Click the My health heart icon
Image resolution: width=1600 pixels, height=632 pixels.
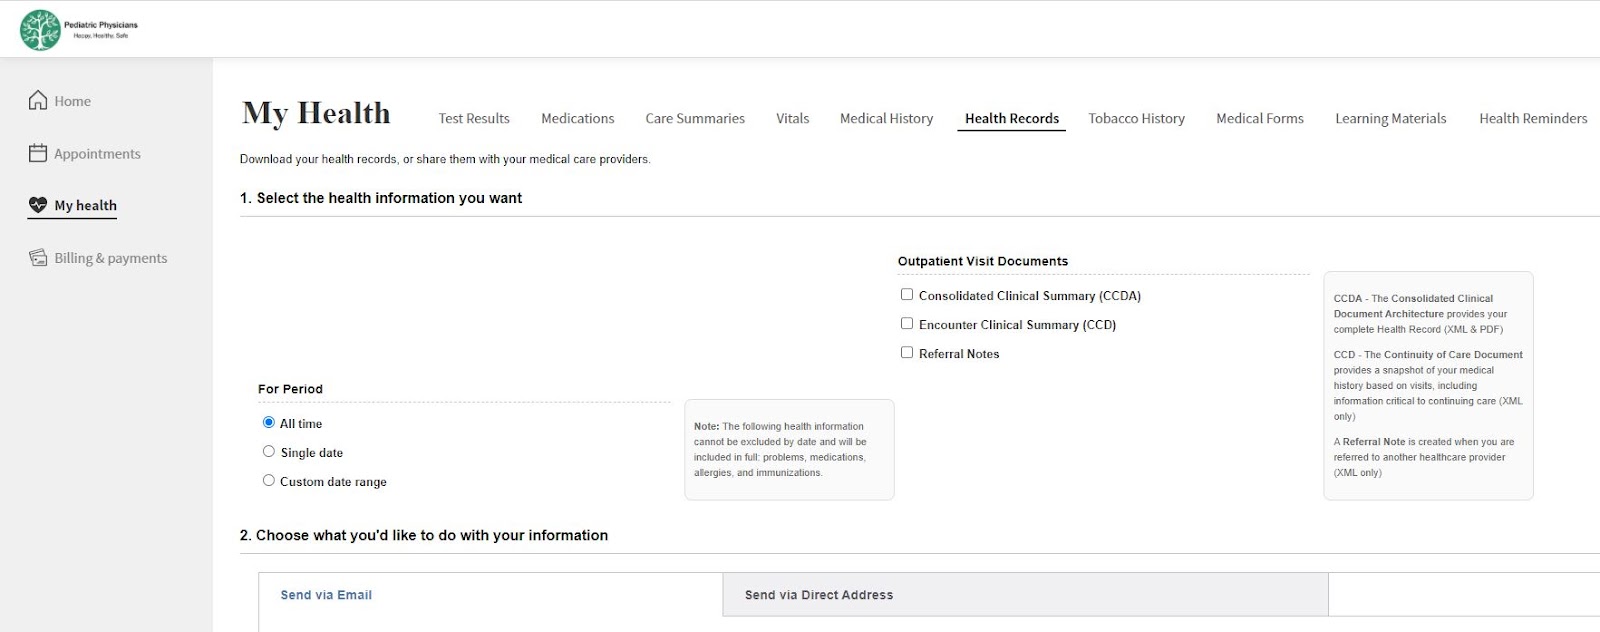click(x=38, y=205)
